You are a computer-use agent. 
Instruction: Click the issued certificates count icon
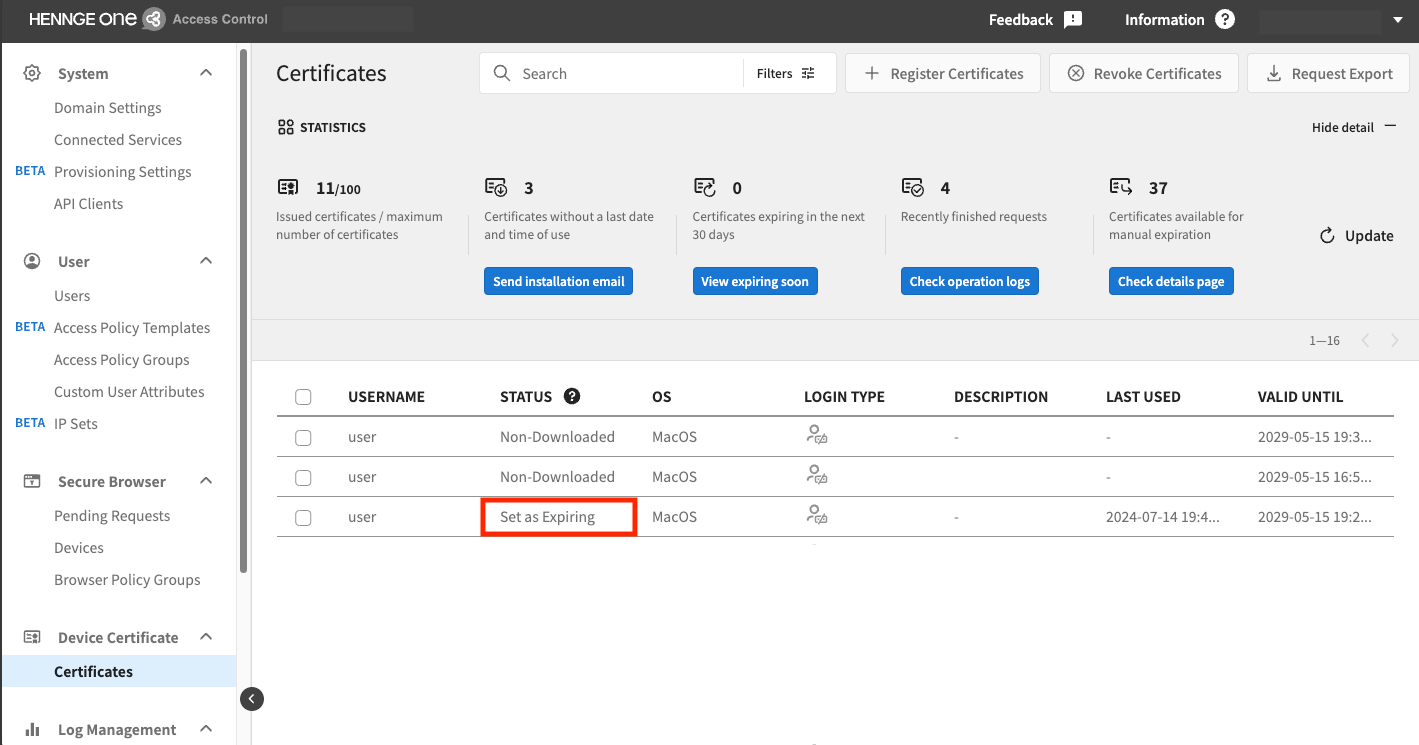pos(288,187)
